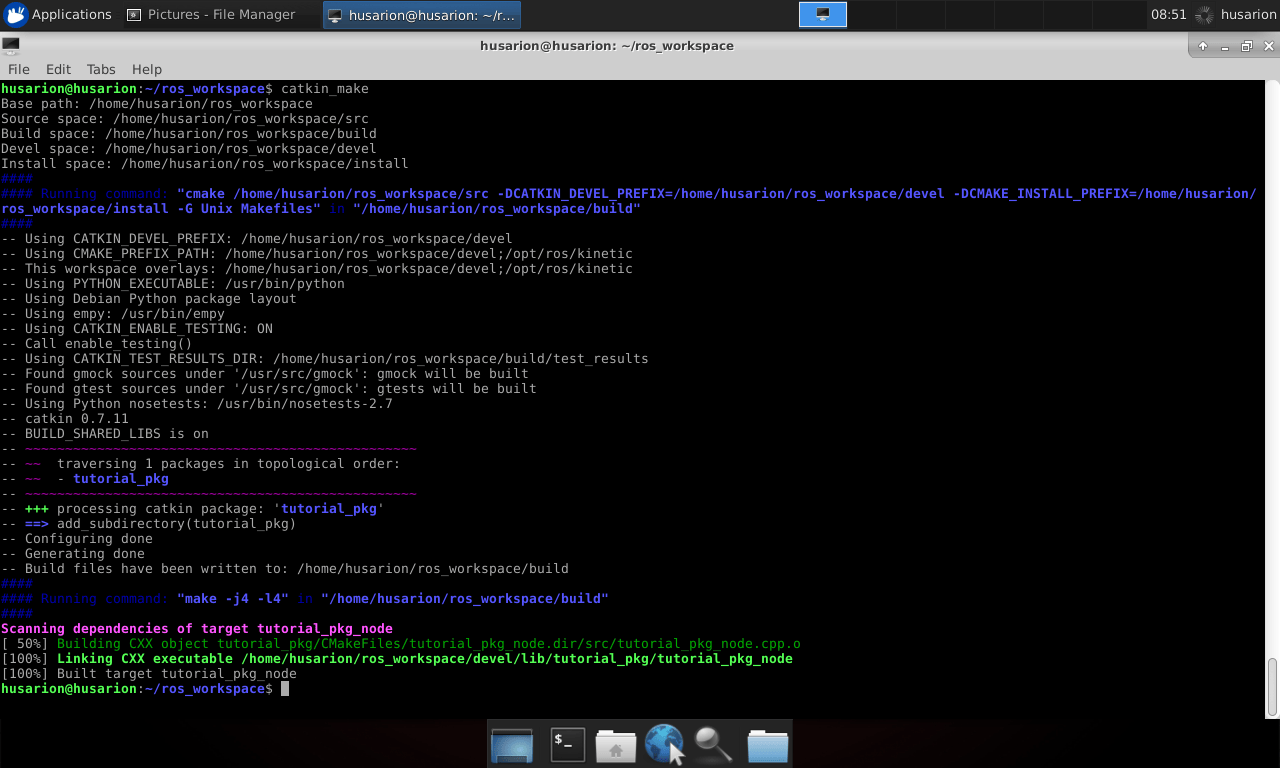Click the Show Desktop dock icon
1280x768 pixels.
pos(512,744)
